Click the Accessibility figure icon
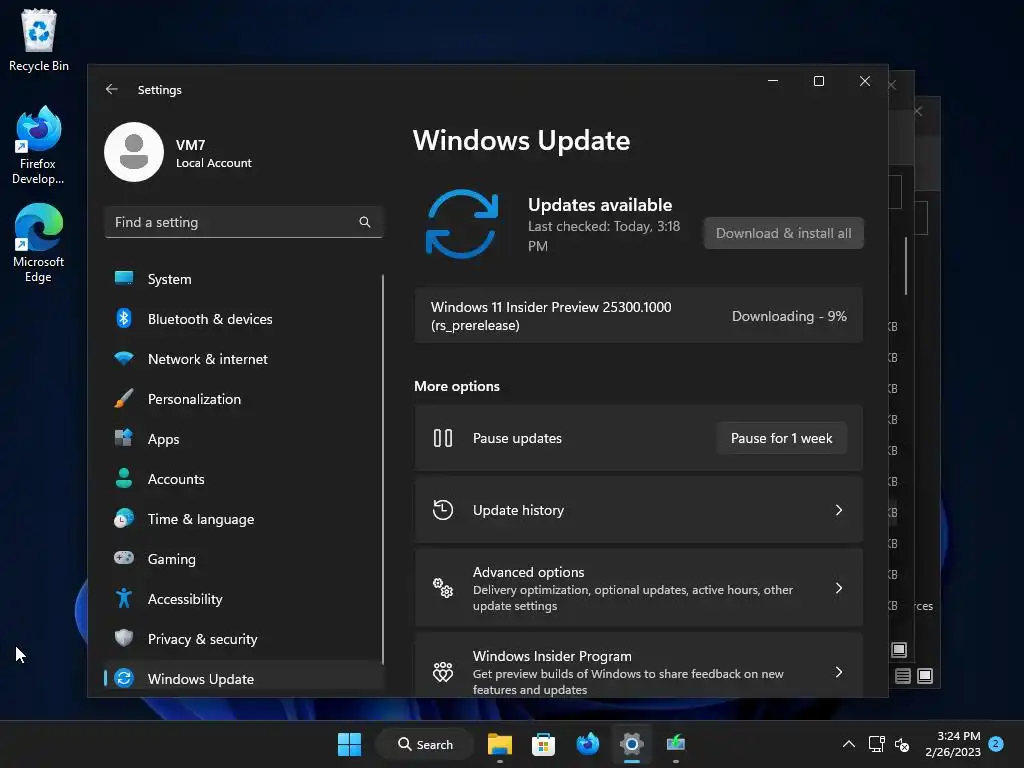Viewport: 1024px width, 768px height. (124, 598)
